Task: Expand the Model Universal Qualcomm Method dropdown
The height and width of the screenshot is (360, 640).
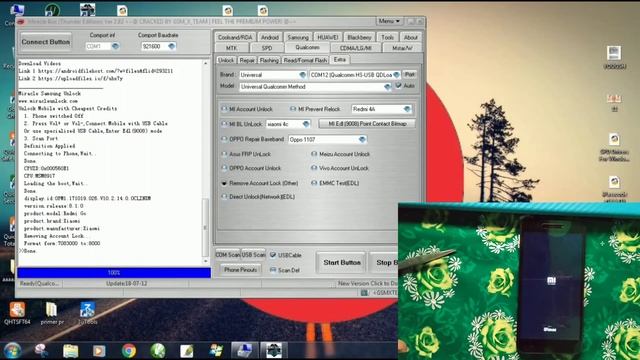Action: click(x=387, y=87)
